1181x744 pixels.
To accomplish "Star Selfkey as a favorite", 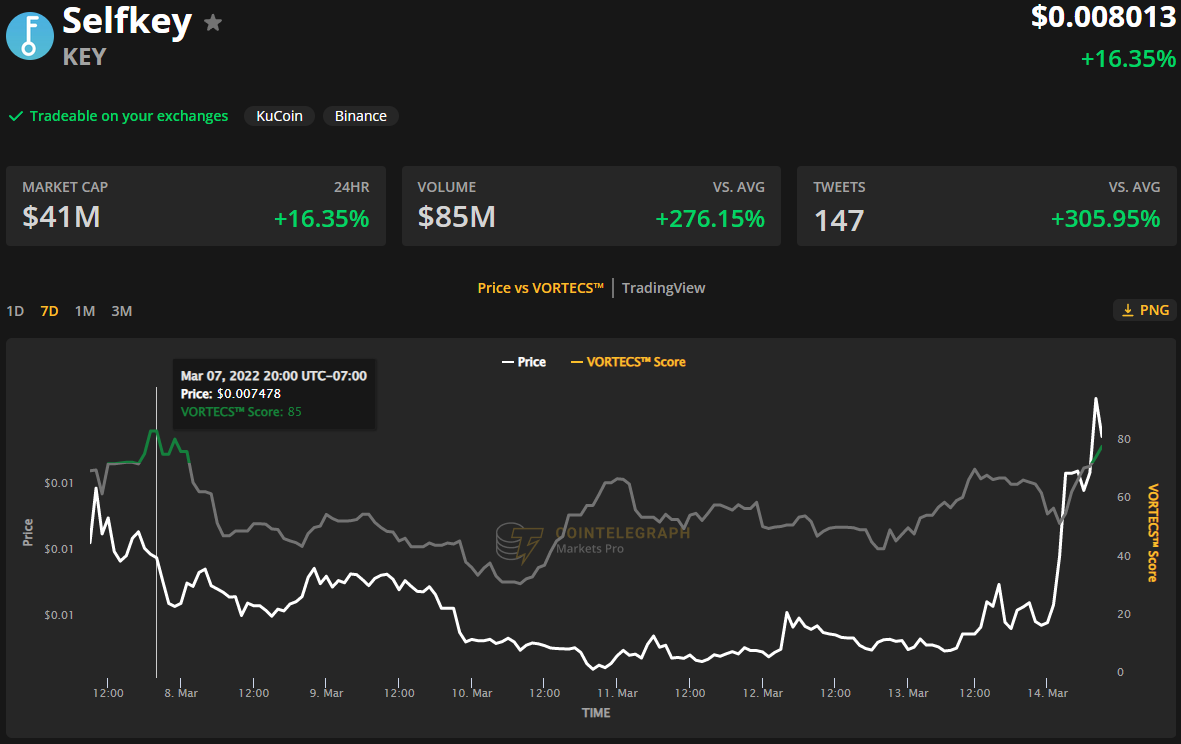I will pos(213,23).
